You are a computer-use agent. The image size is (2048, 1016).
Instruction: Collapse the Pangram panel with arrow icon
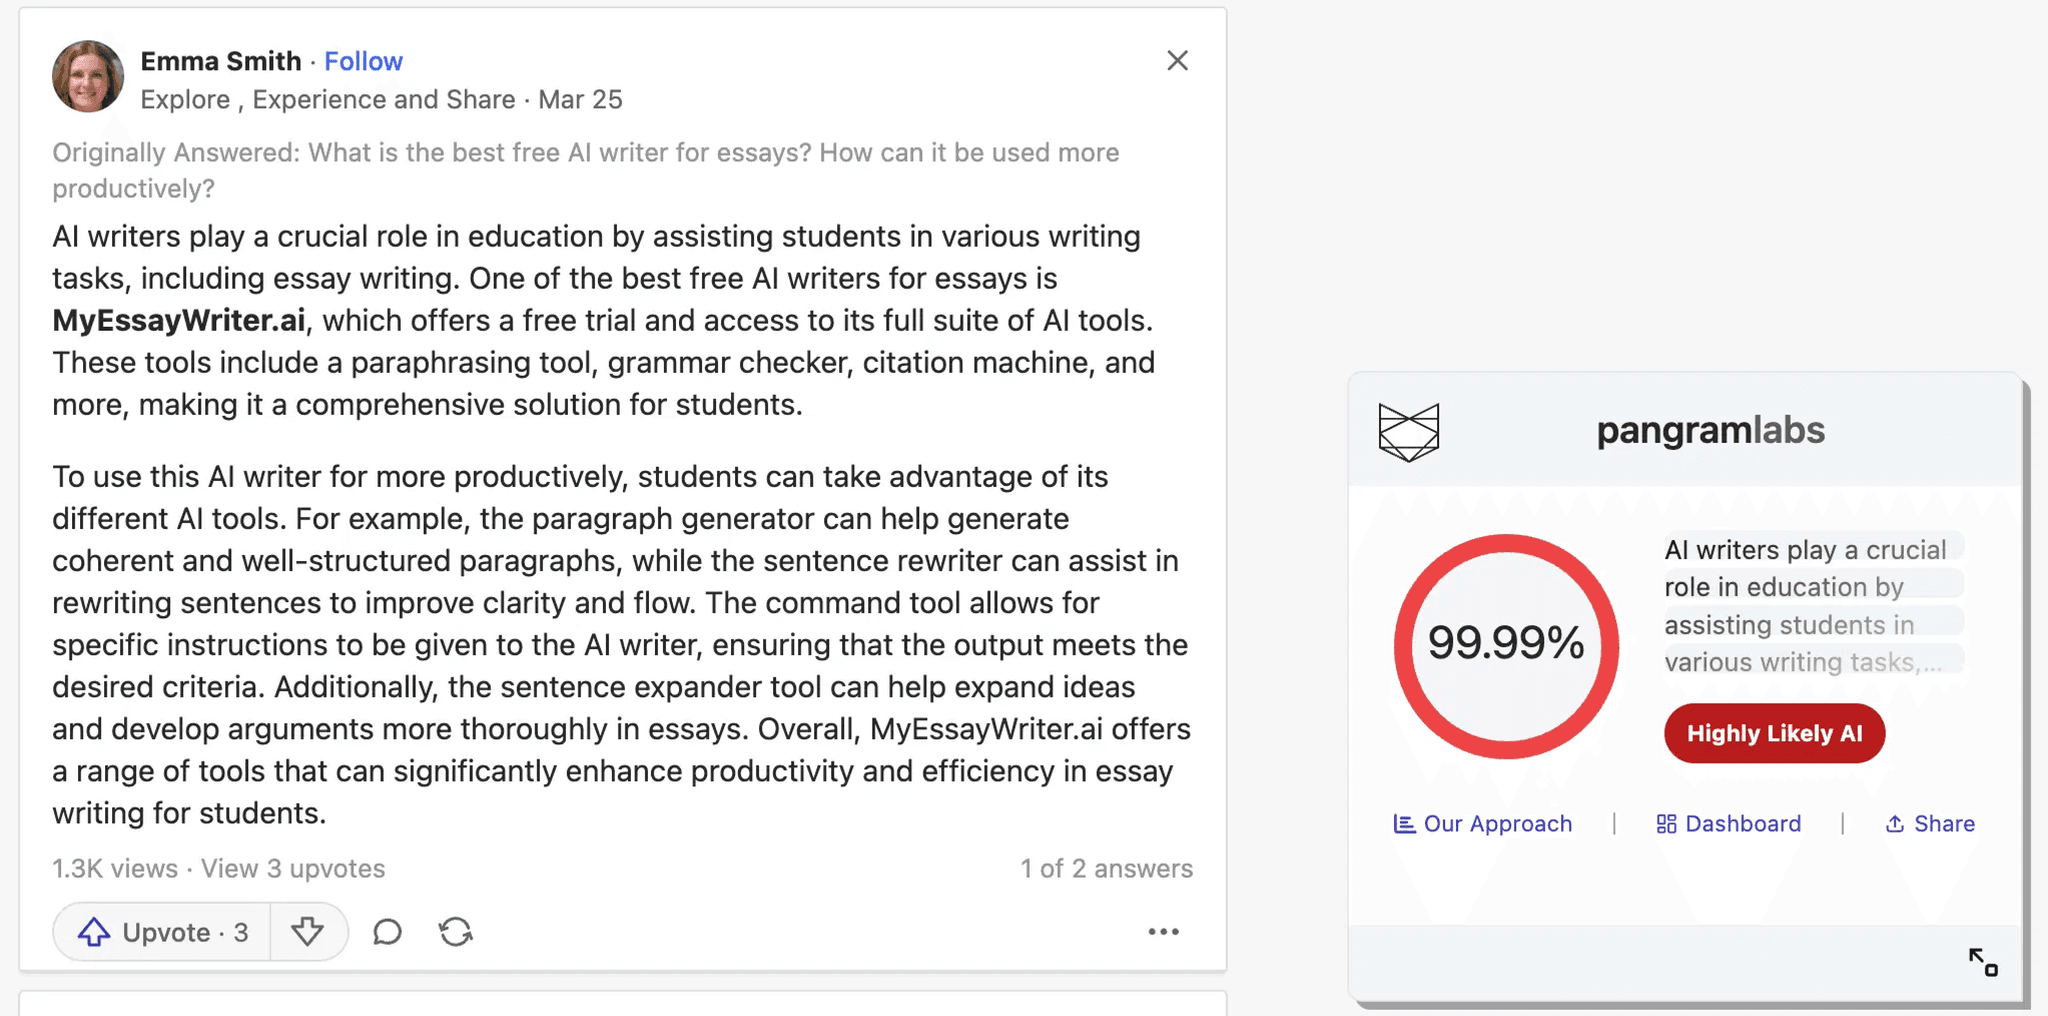pyautogui.click(x=1982, y=962)
